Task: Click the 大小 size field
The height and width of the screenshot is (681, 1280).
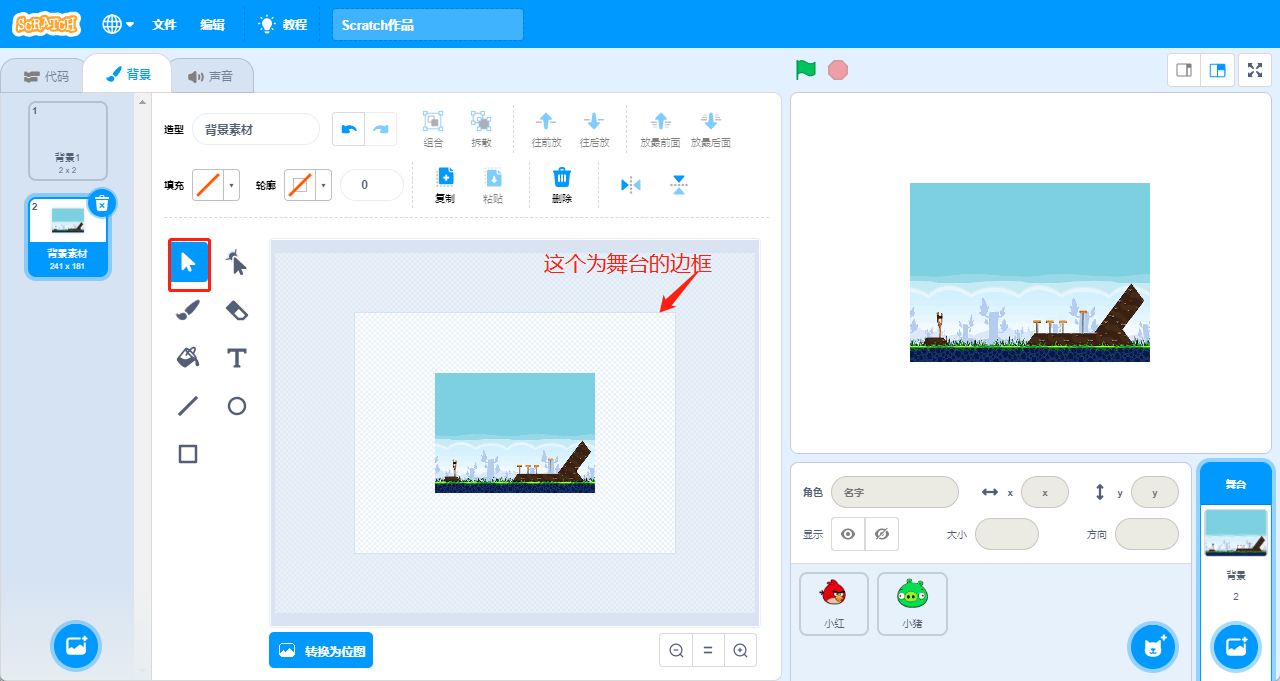Action: pyautogui.click(x=1006, y=534)
